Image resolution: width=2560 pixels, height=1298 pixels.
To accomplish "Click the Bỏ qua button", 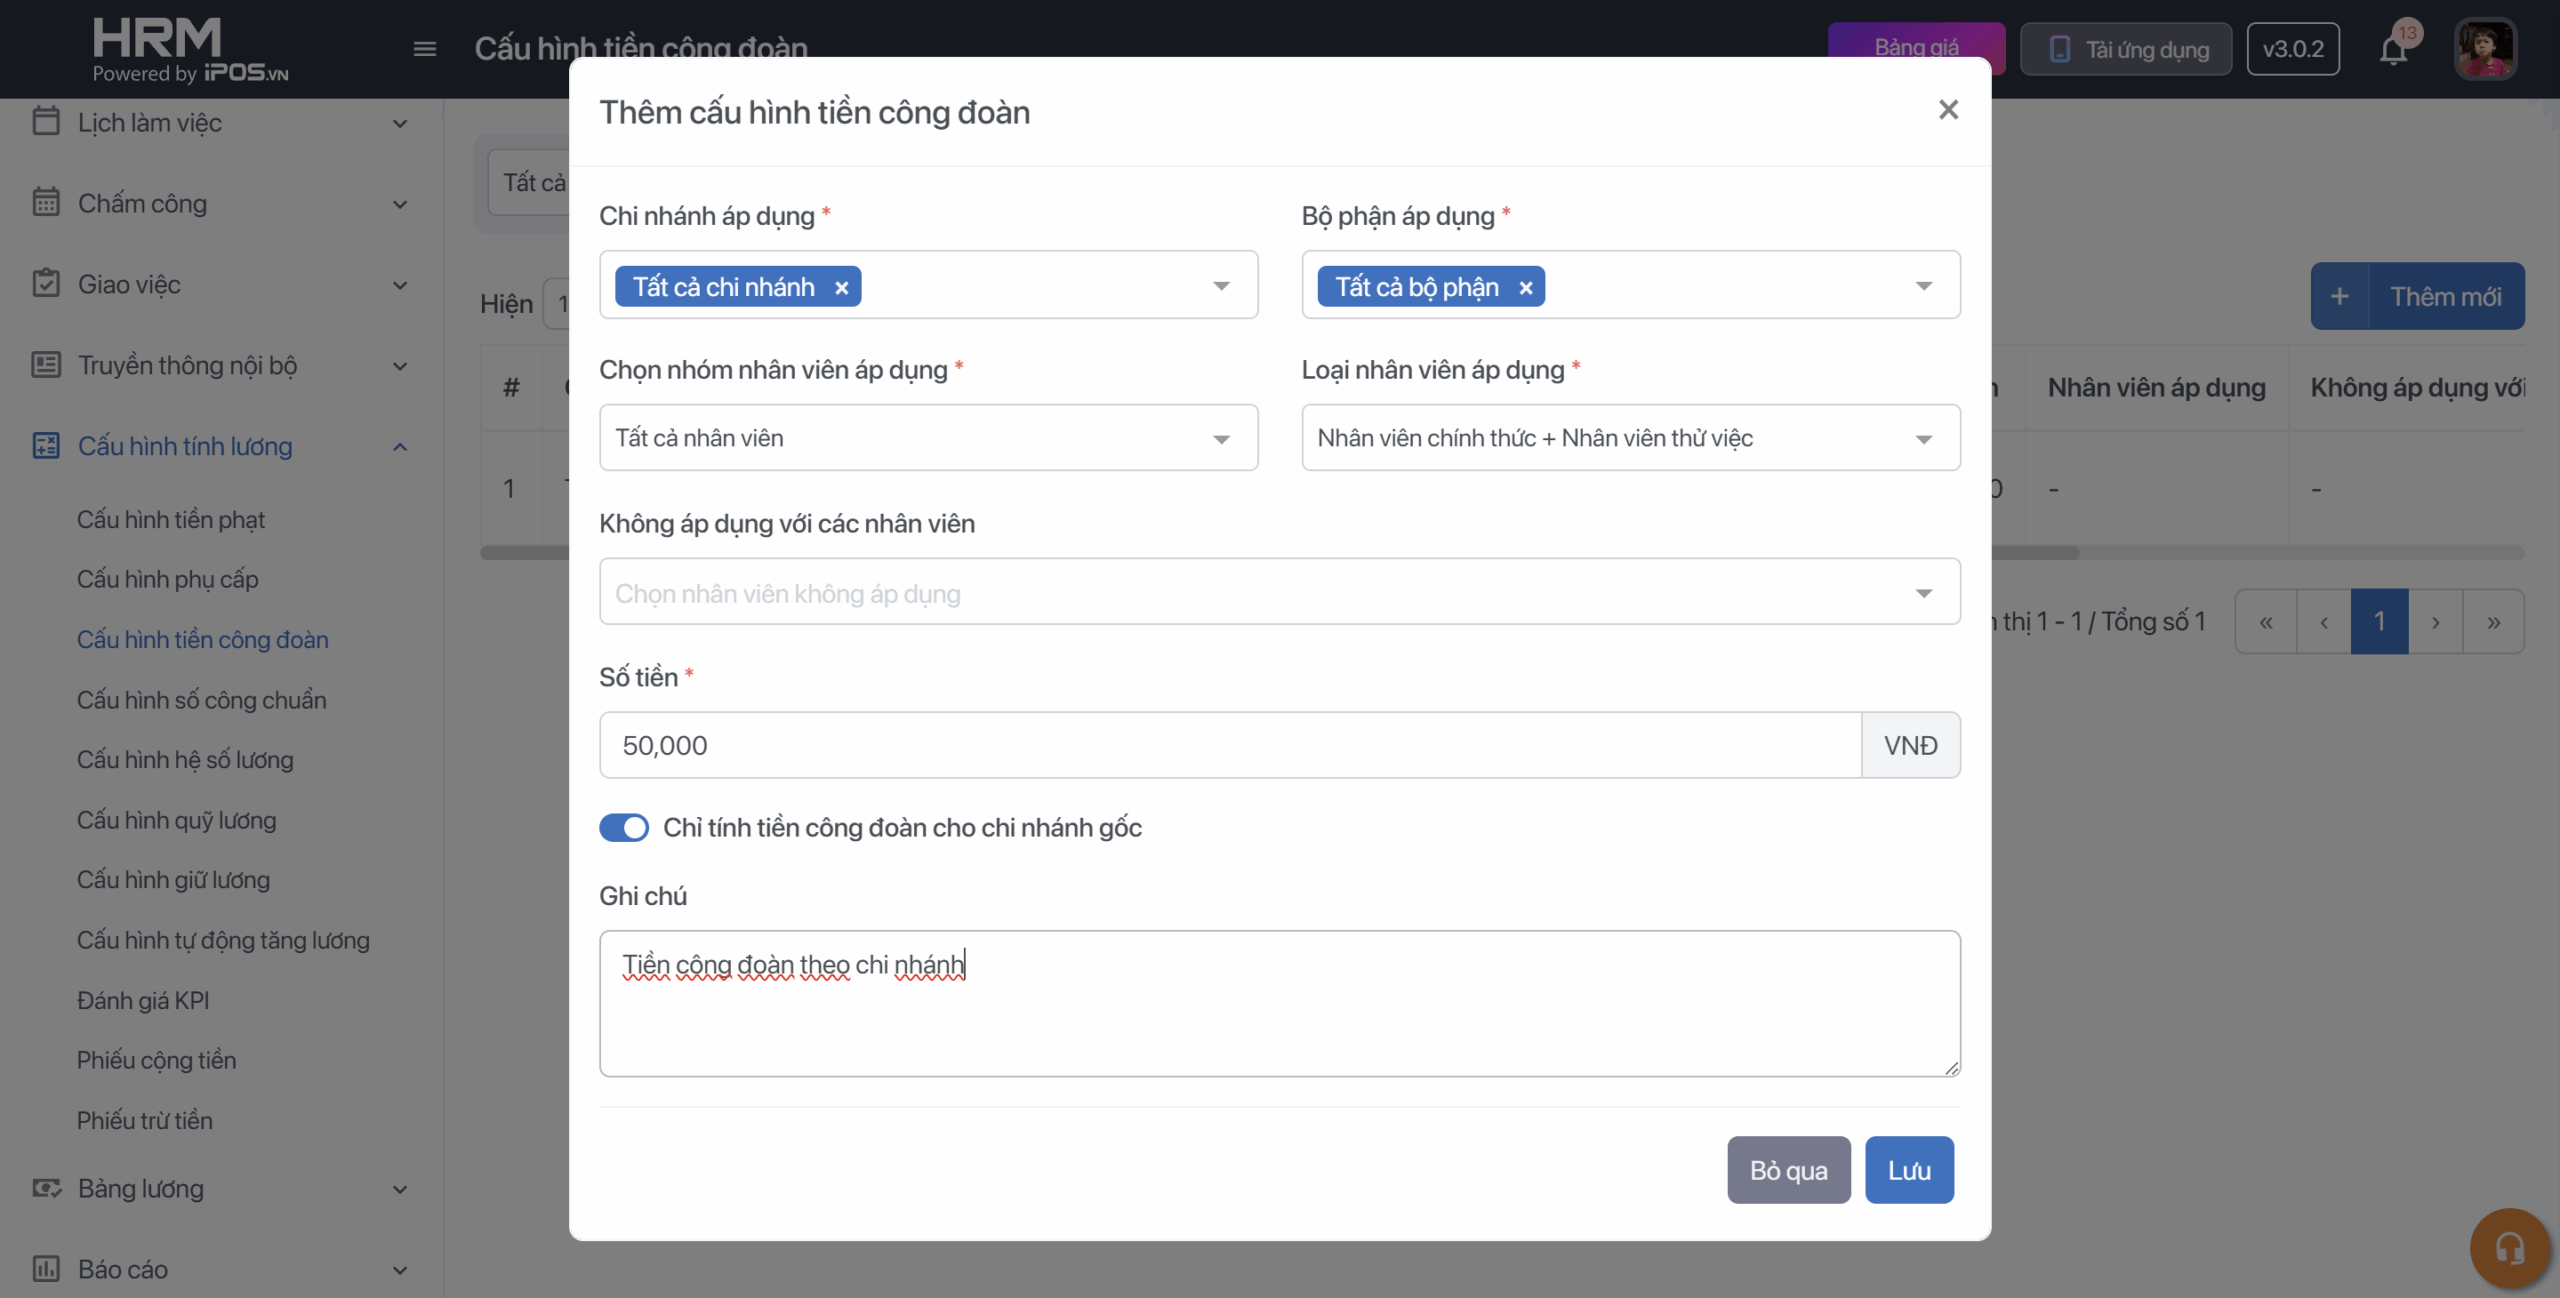I will click(1788, 1170).
